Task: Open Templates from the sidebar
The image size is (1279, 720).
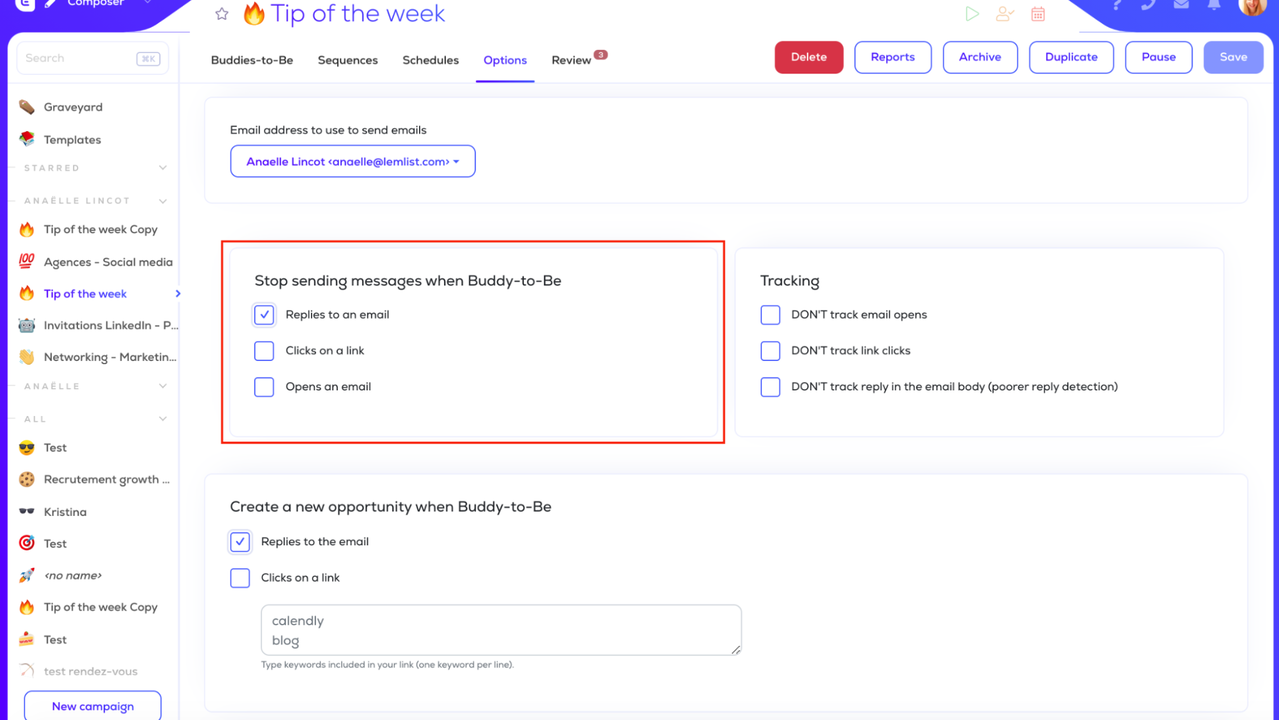Action: 72,140
